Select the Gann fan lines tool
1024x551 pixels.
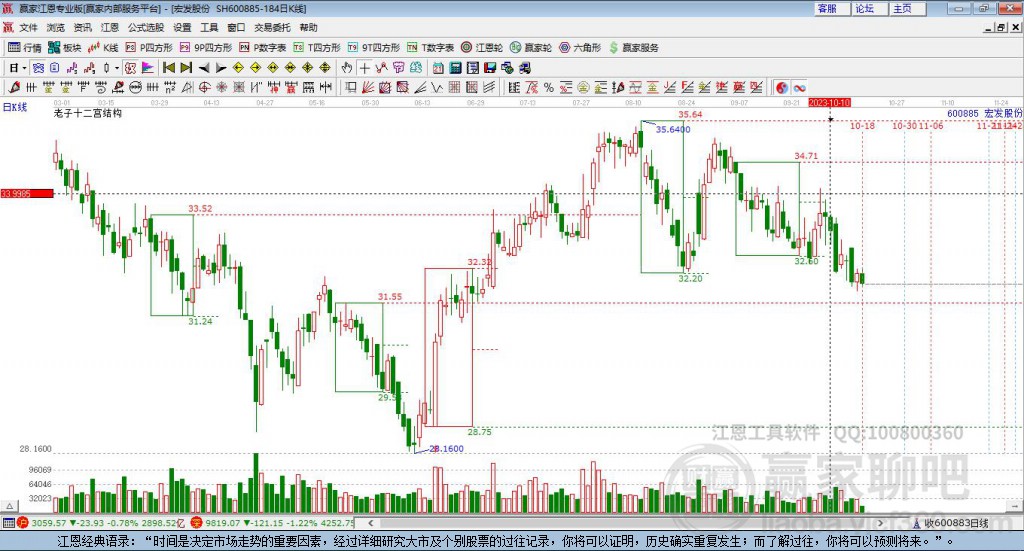pyautogui.click(x=368, y=87)
